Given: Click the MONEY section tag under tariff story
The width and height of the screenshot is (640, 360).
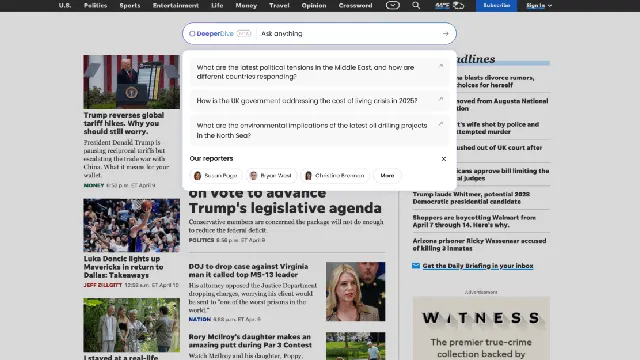Looking at the screenshot, I should click(94, 185).
